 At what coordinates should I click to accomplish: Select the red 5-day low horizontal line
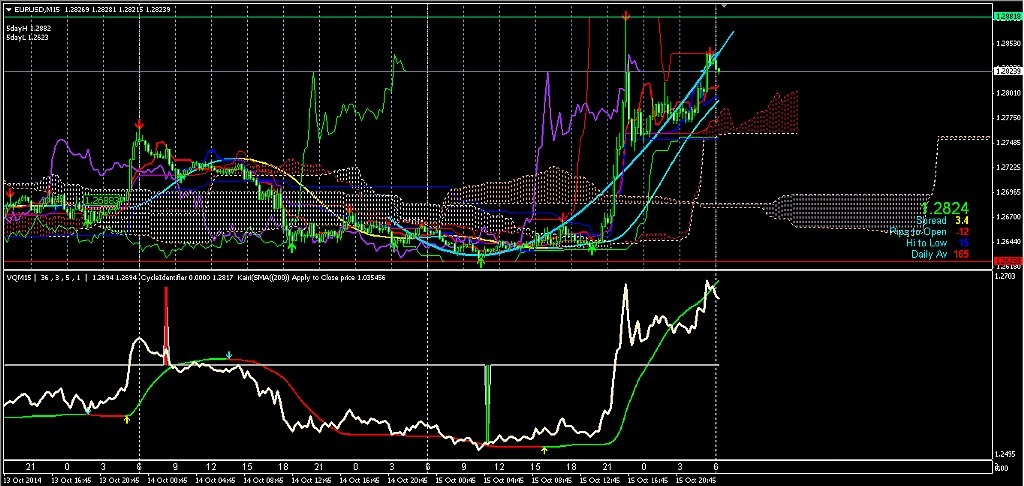coord(496,261)
